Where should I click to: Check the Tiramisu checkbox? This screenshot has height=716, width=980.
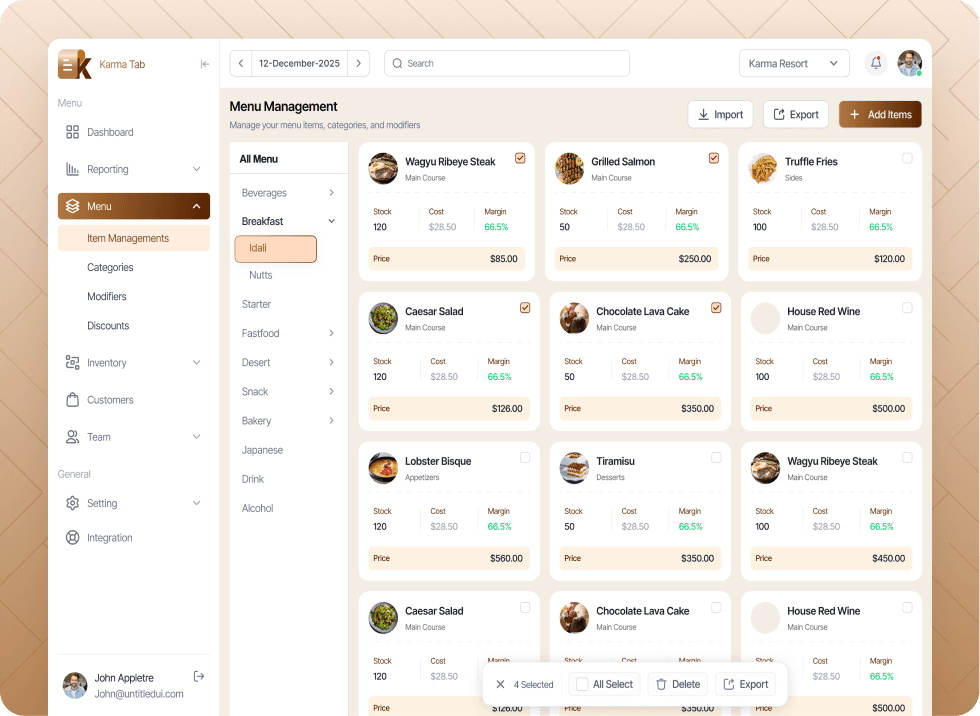point(716,458)
